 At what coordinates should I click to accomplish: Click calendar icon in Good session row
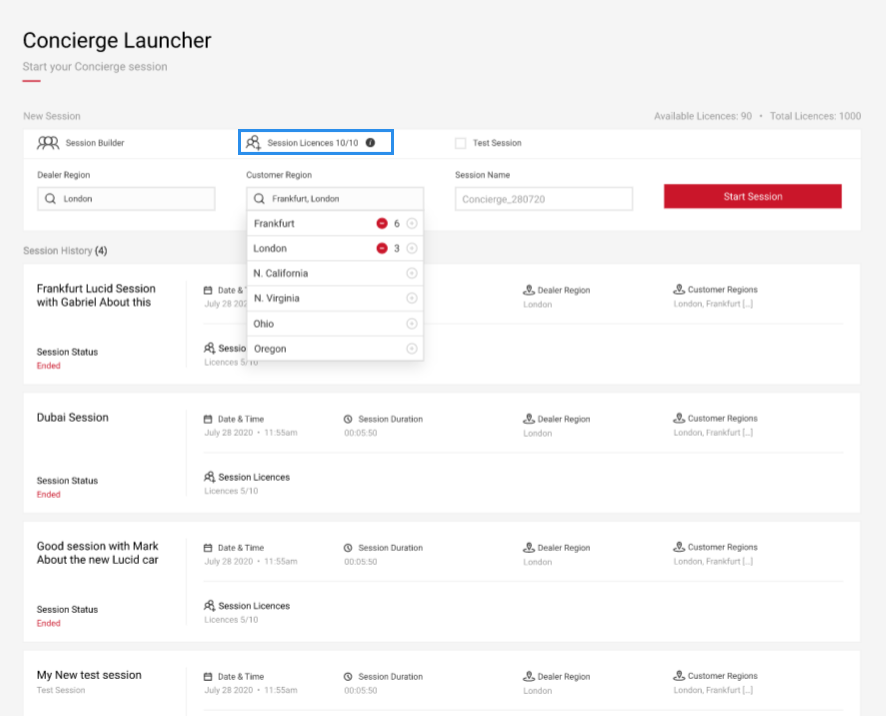pos(208,548)
